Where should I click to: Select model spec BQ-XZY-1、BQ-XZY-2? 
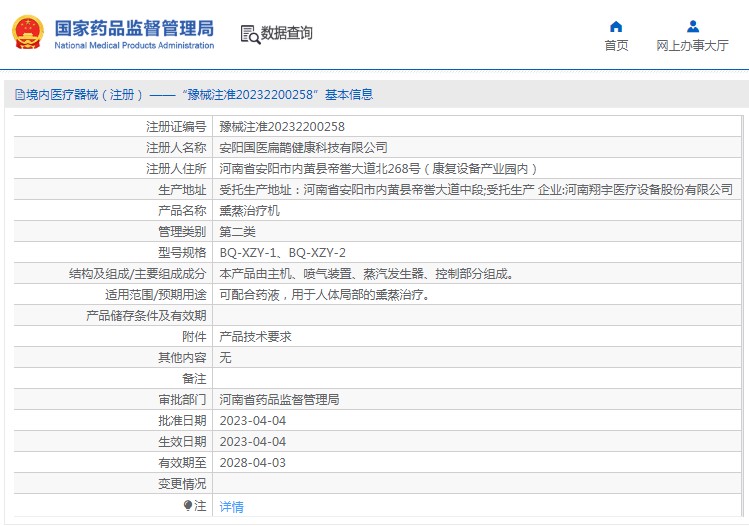[282, 253]
